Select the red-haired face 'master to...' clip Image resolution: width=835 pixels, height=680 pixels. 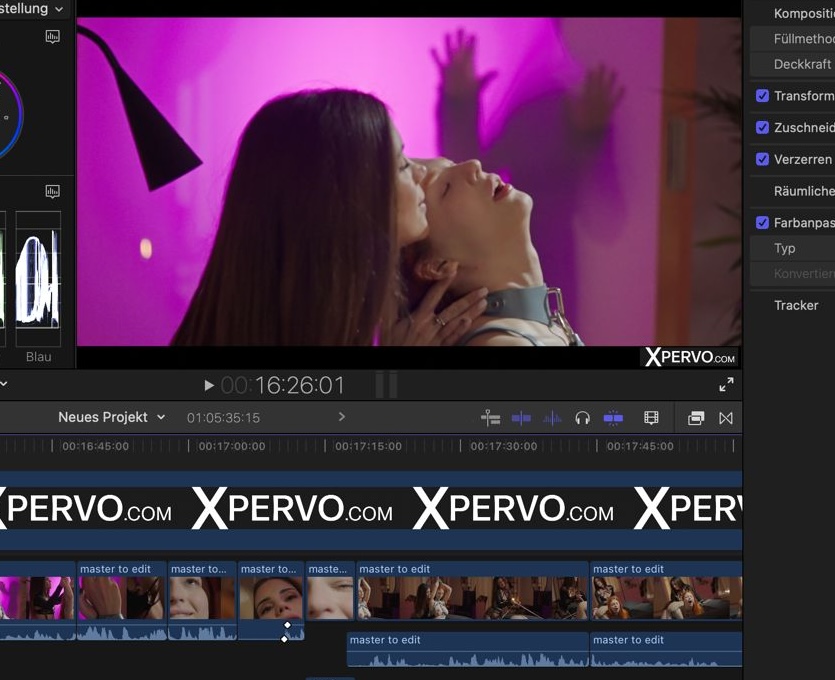pyautogui.click(x=202, y=599)
